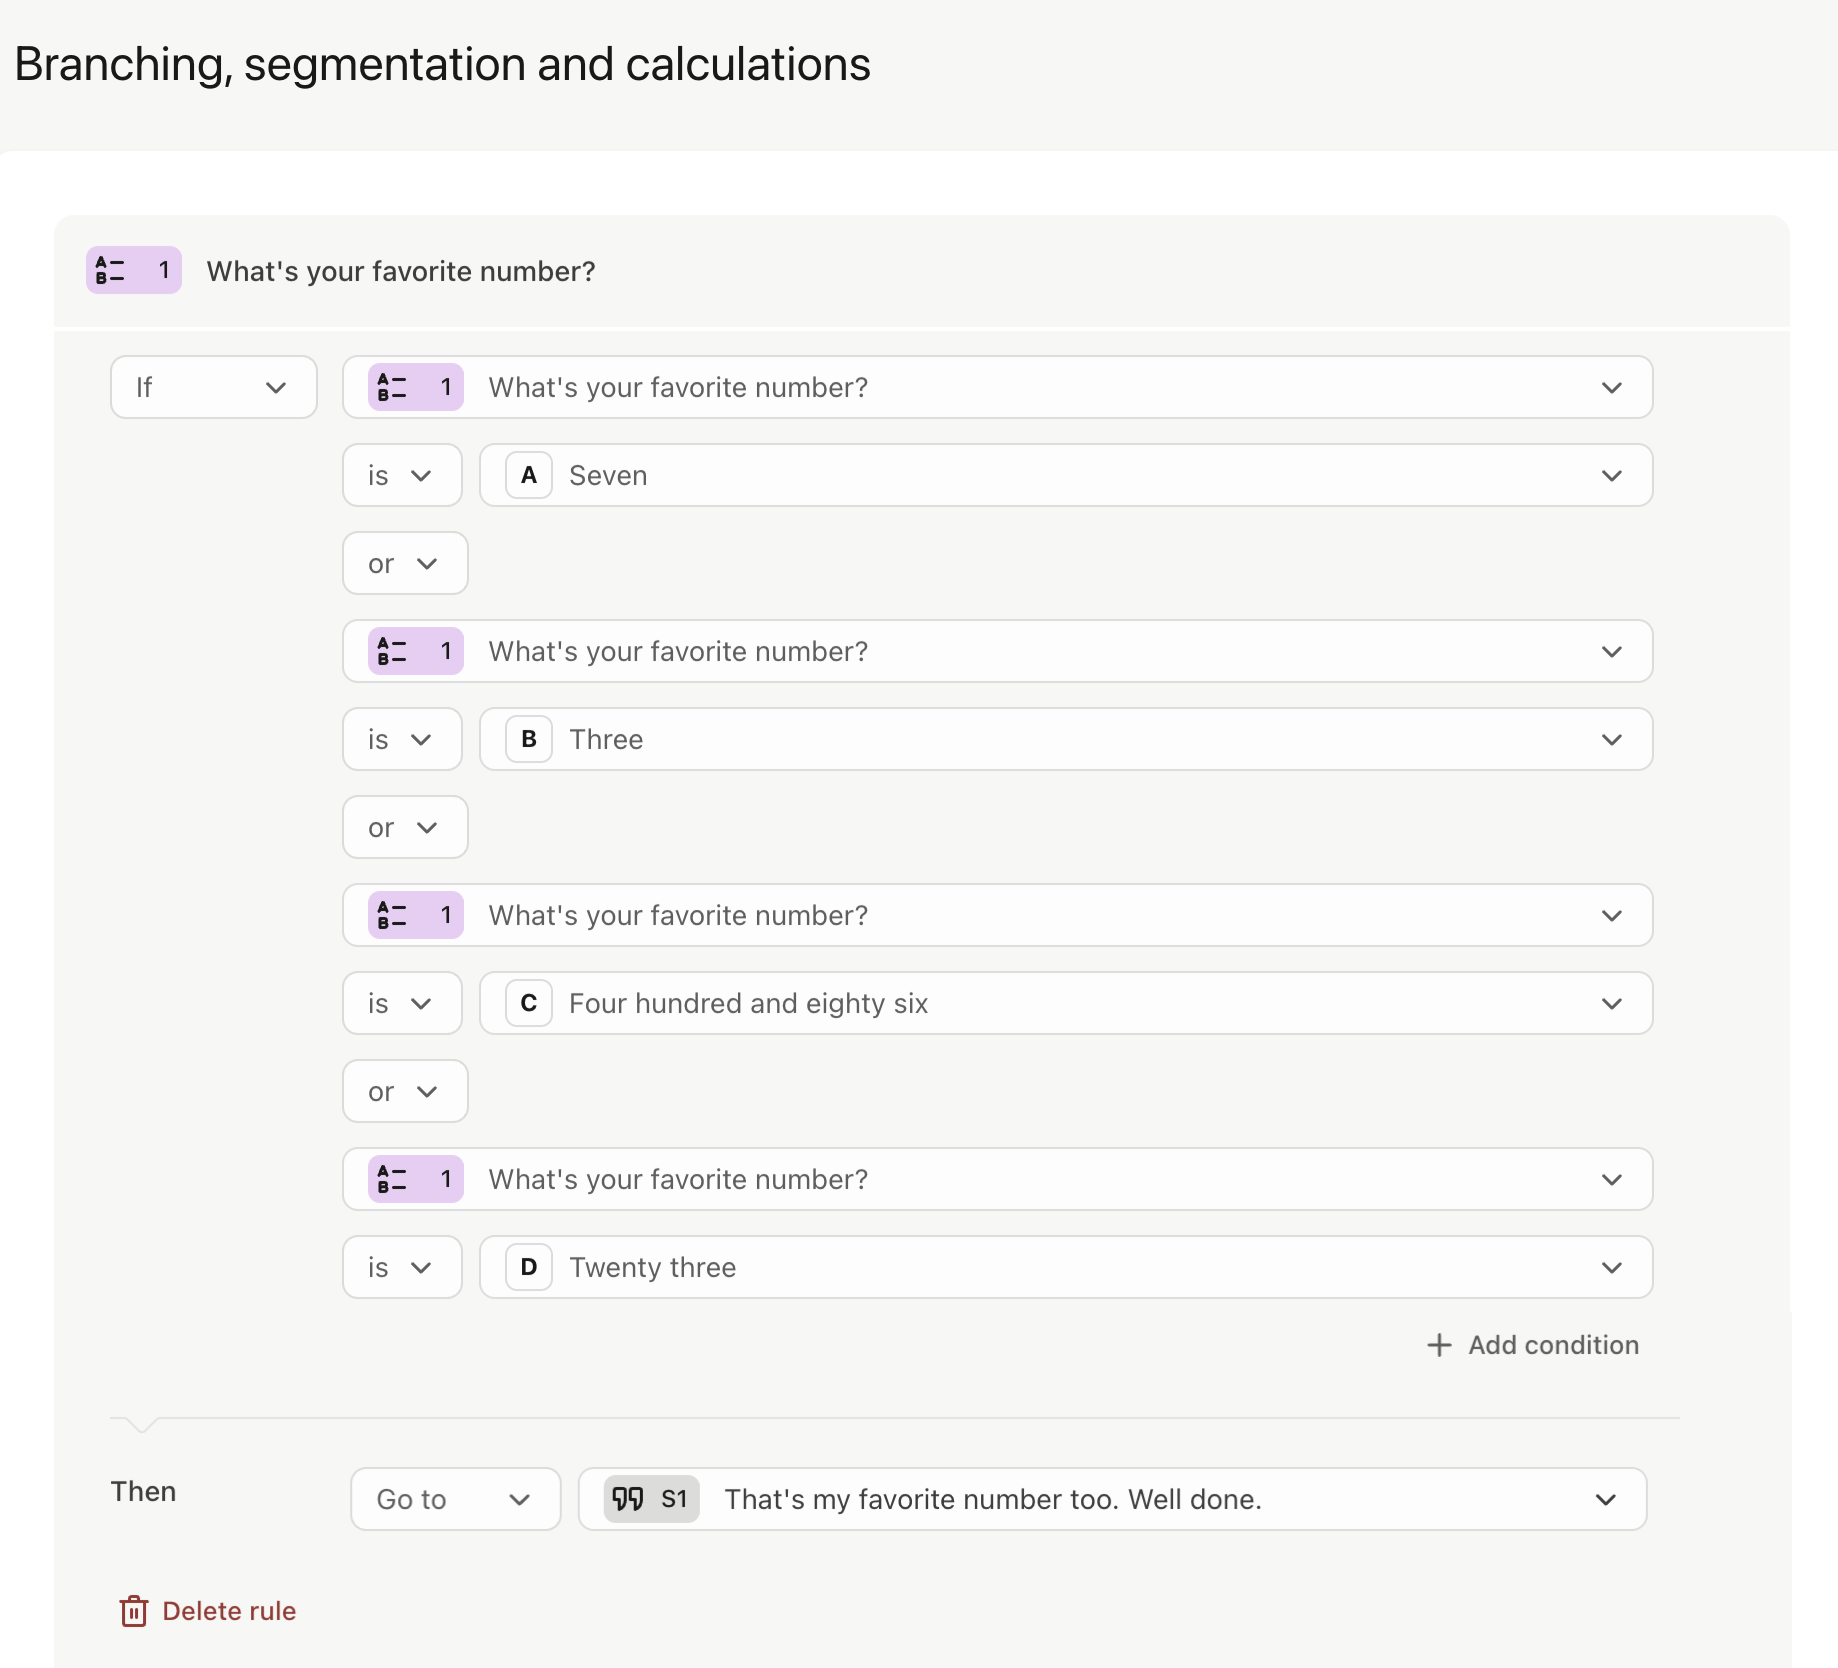Click 'Branching, segmentation and calculations' title
Screen dimensions: 1838x1668
[x=443, y=64]
